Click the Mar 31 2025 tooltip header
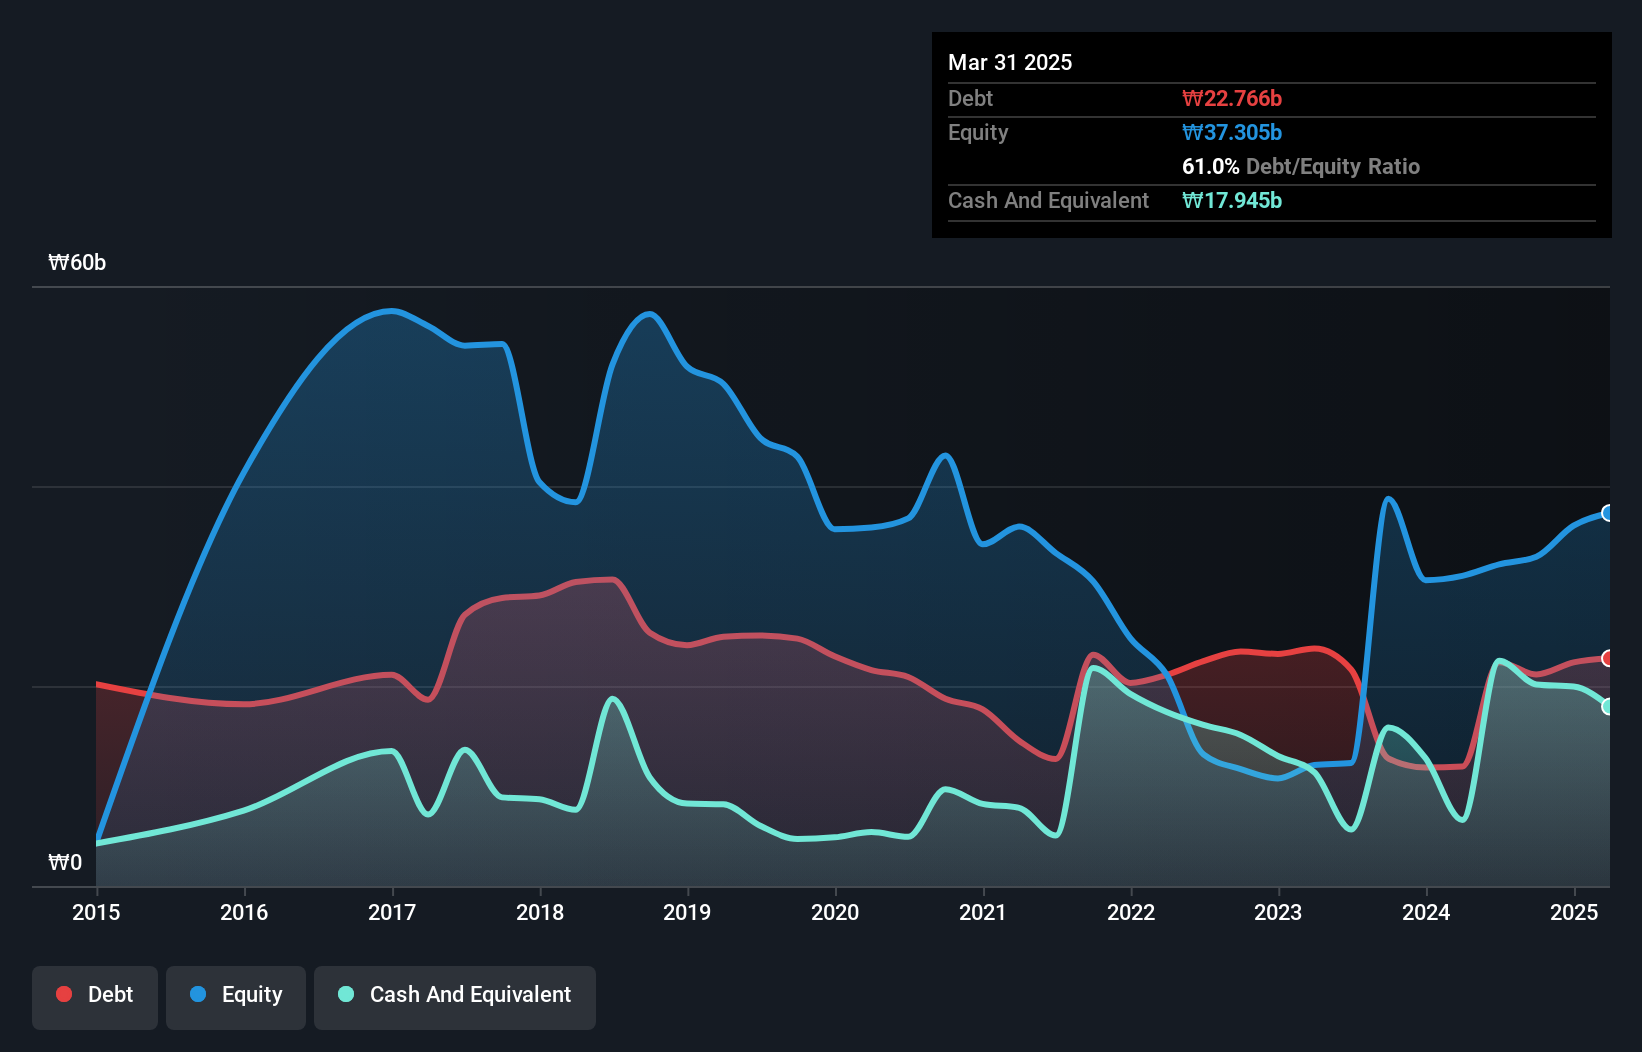 [1010, 62]
